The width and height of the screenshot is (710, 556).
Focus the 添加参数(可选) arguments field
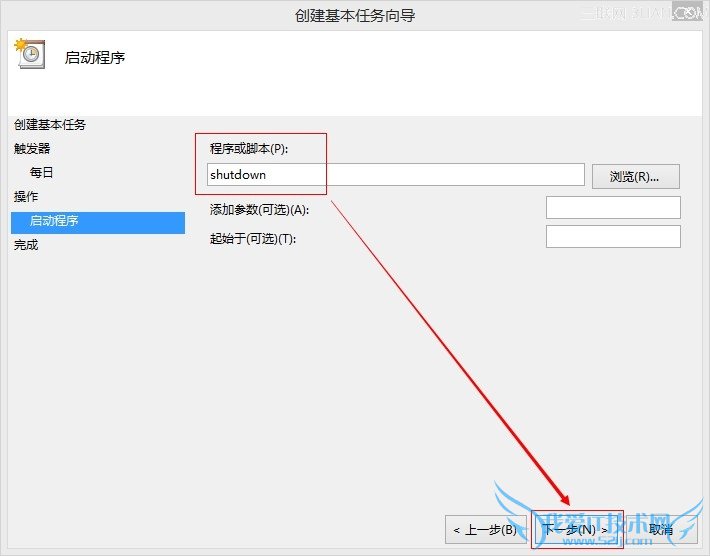pos(613,208)
